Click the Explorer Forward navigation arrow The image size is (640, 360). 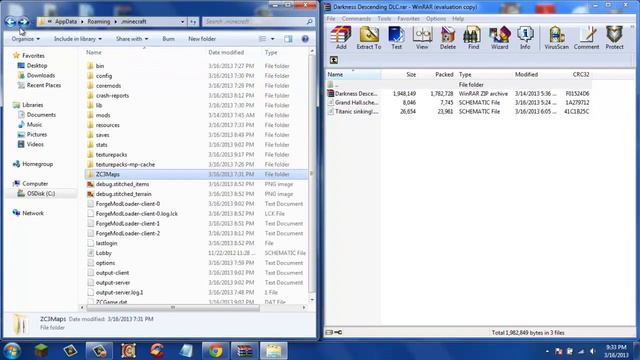tap(24, 22)
